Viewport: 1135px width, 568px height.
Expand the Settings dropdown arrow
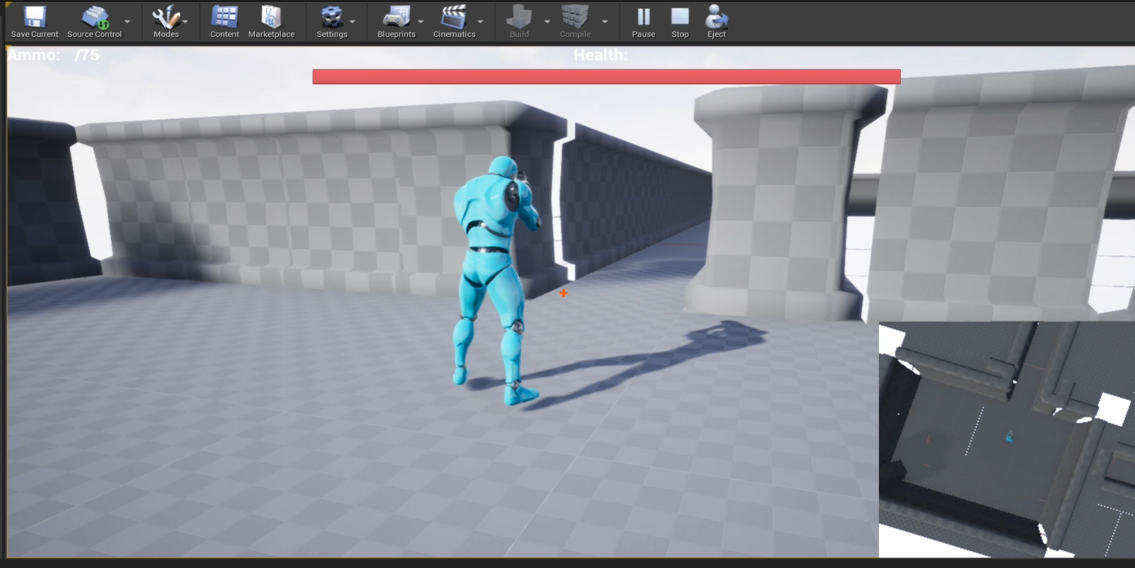[x=353, y=22]
